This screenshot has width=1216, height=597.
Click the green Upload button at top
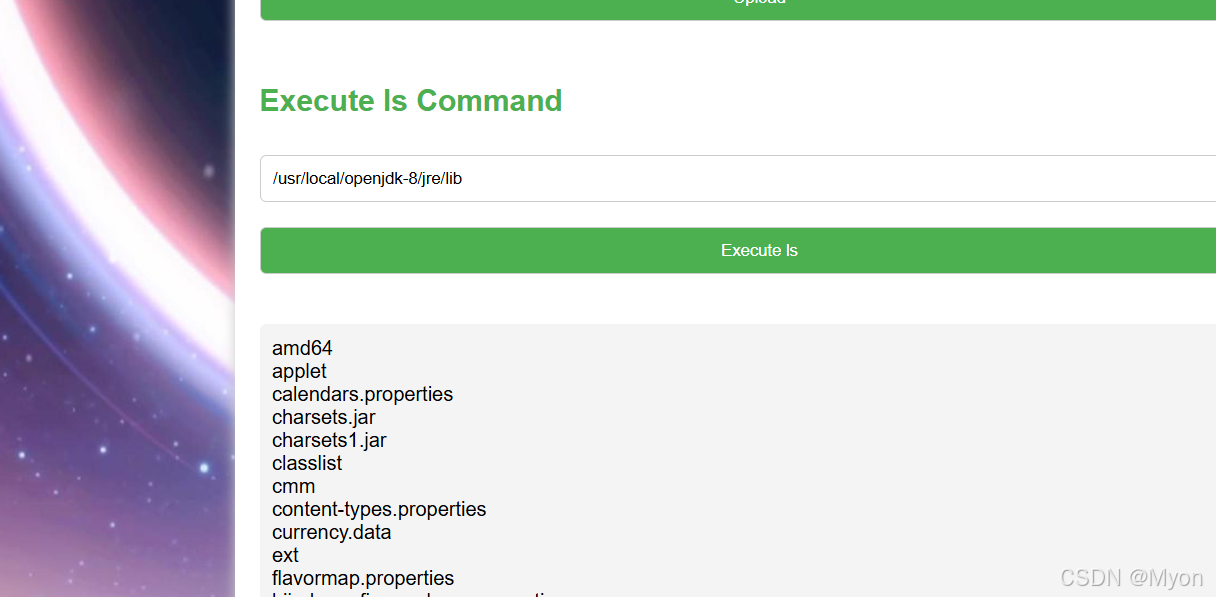coord(738,9)
